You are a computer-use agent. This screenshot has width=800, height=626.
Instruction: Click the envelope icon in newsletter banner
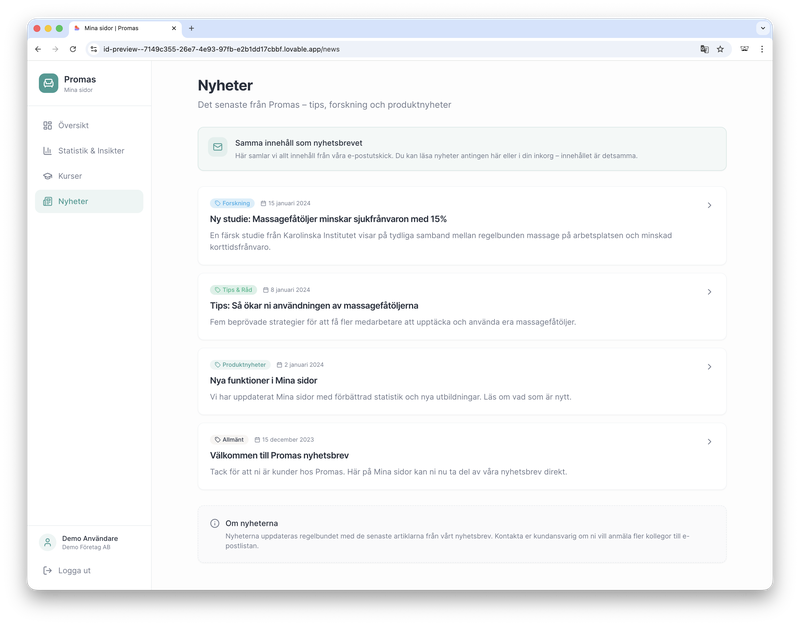tap(217, 148)
